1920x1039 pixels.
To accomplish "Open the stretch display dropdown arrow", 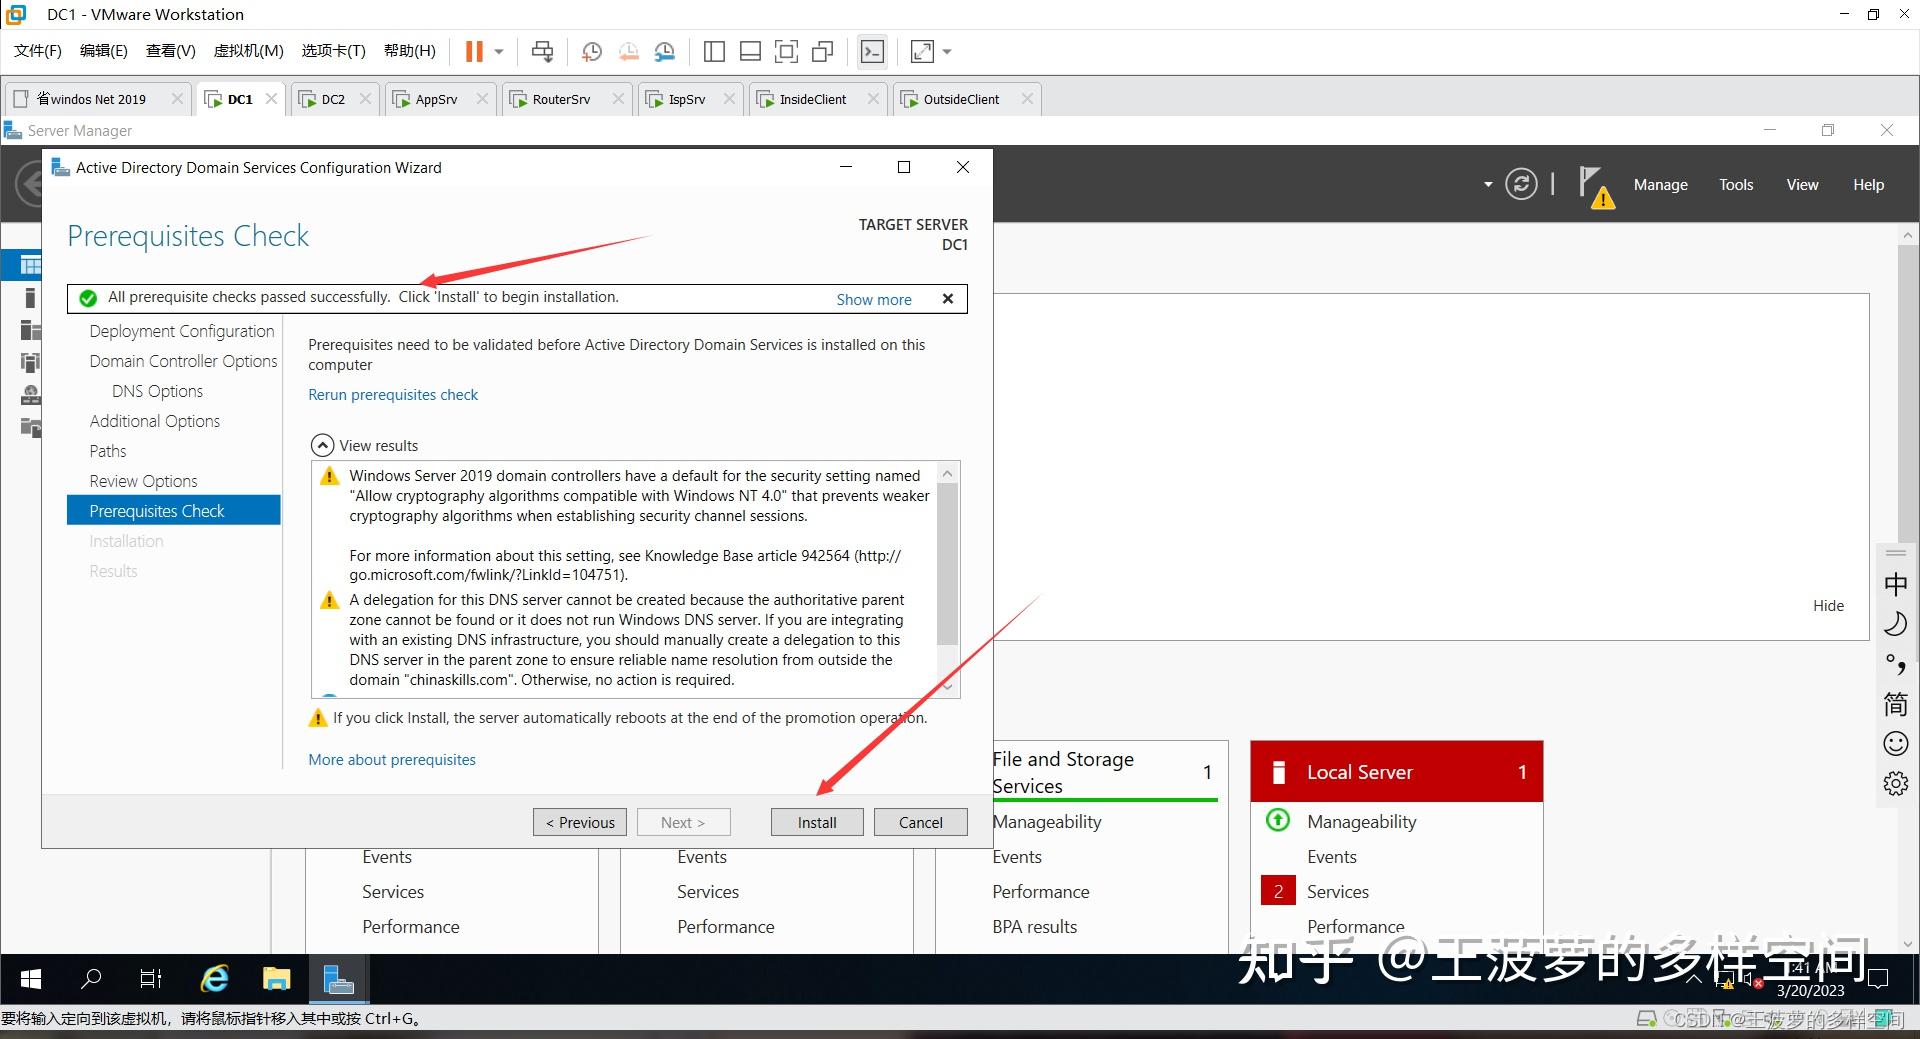I will pyautogui.click(x=947, y=51).
